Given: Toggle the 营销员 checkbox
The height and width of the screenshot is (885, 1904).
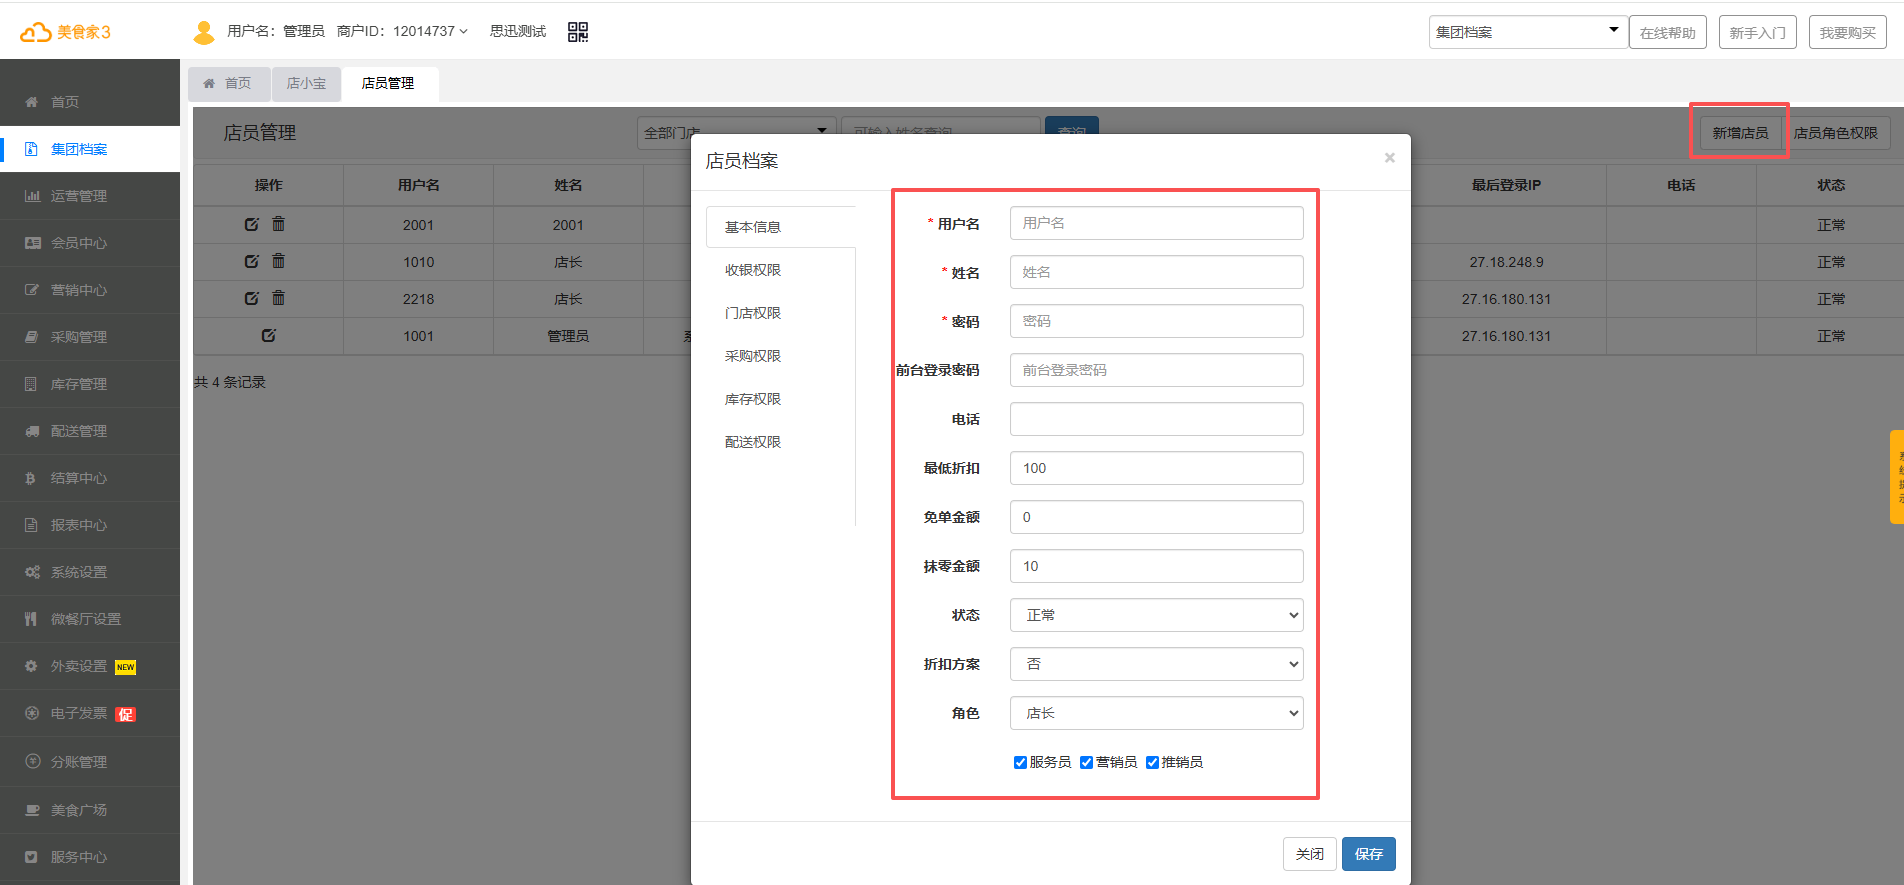Looking at the screenshot, I should [1086, 762].
